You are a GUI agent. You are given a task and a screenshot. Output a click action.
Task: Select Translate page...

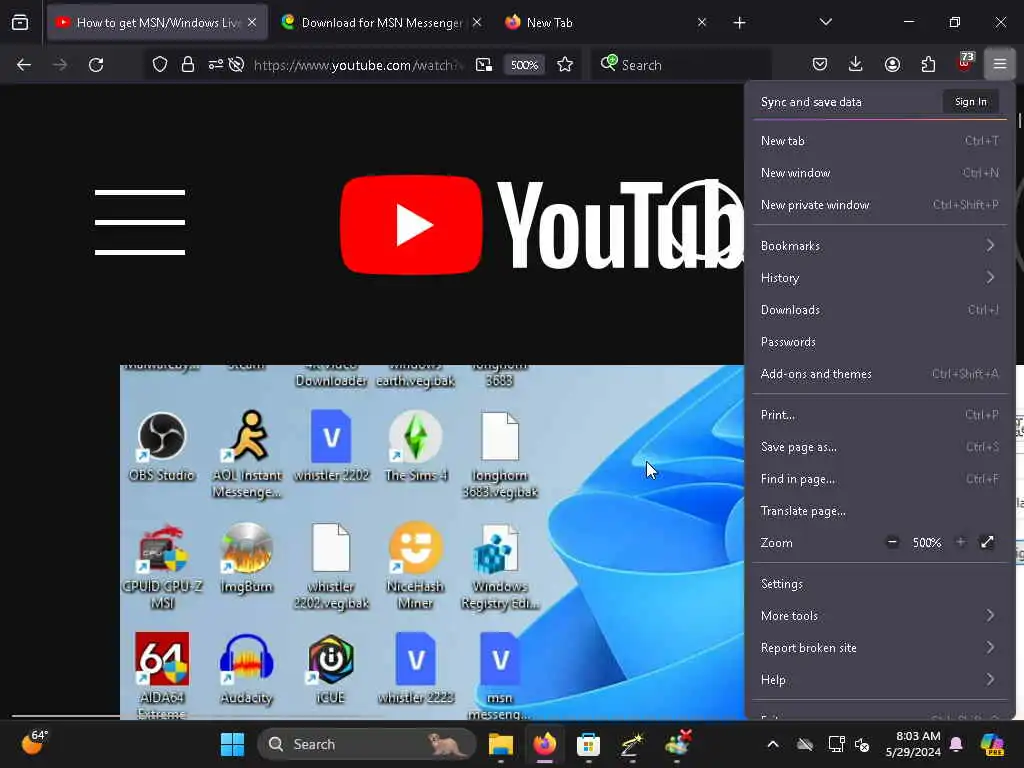click(x=880, y=511)
